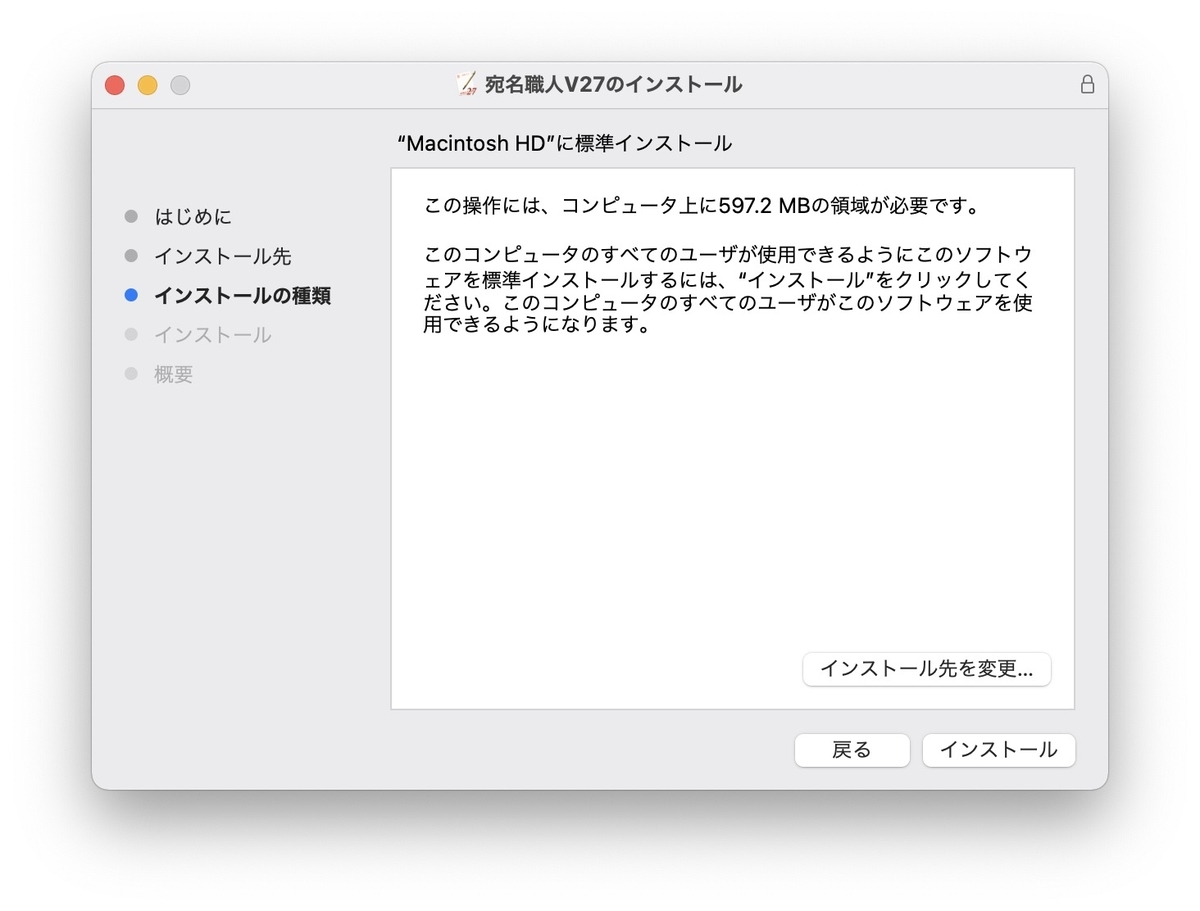Click the 概要 step label

tap(173, 374)
